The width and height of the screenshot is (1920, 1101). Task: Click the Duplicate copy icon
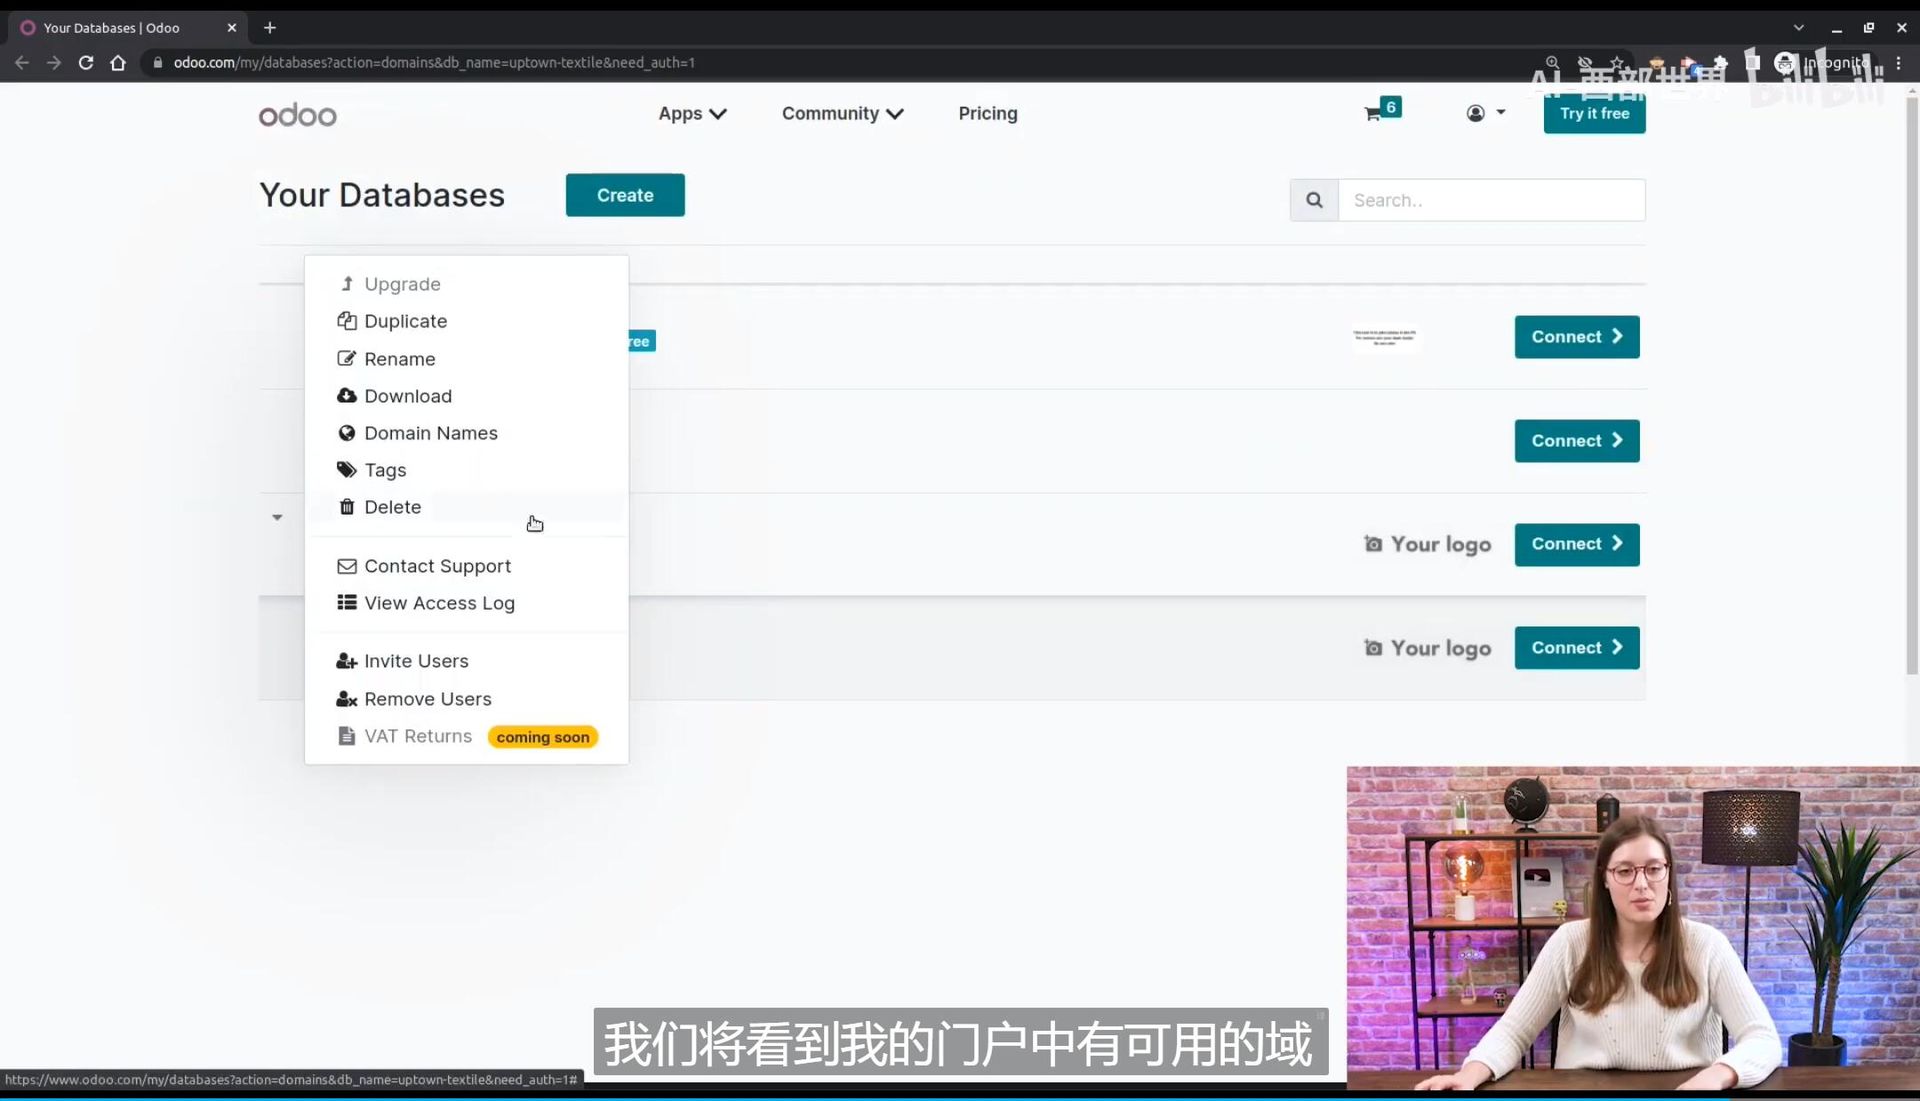click(347, 321)
